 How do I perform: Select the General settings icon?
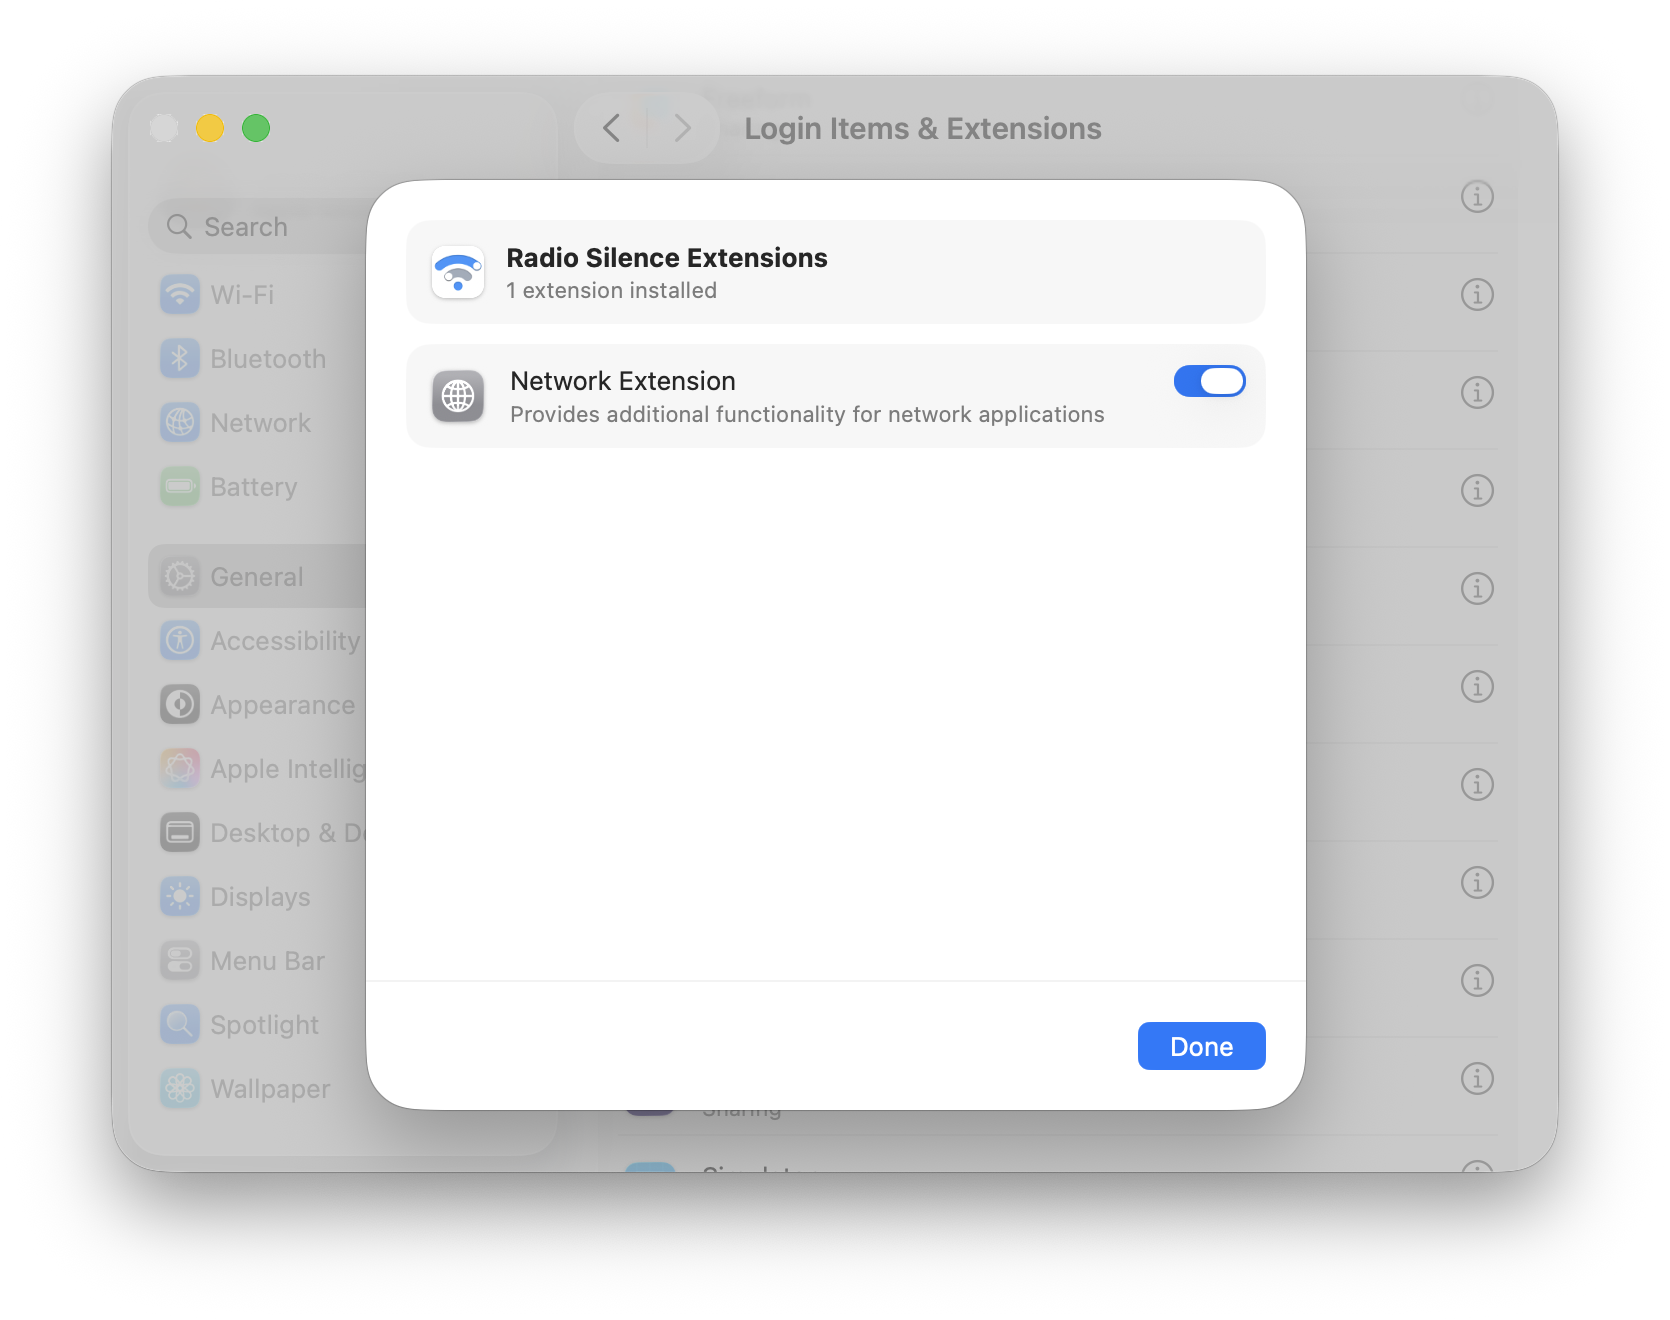179,576
